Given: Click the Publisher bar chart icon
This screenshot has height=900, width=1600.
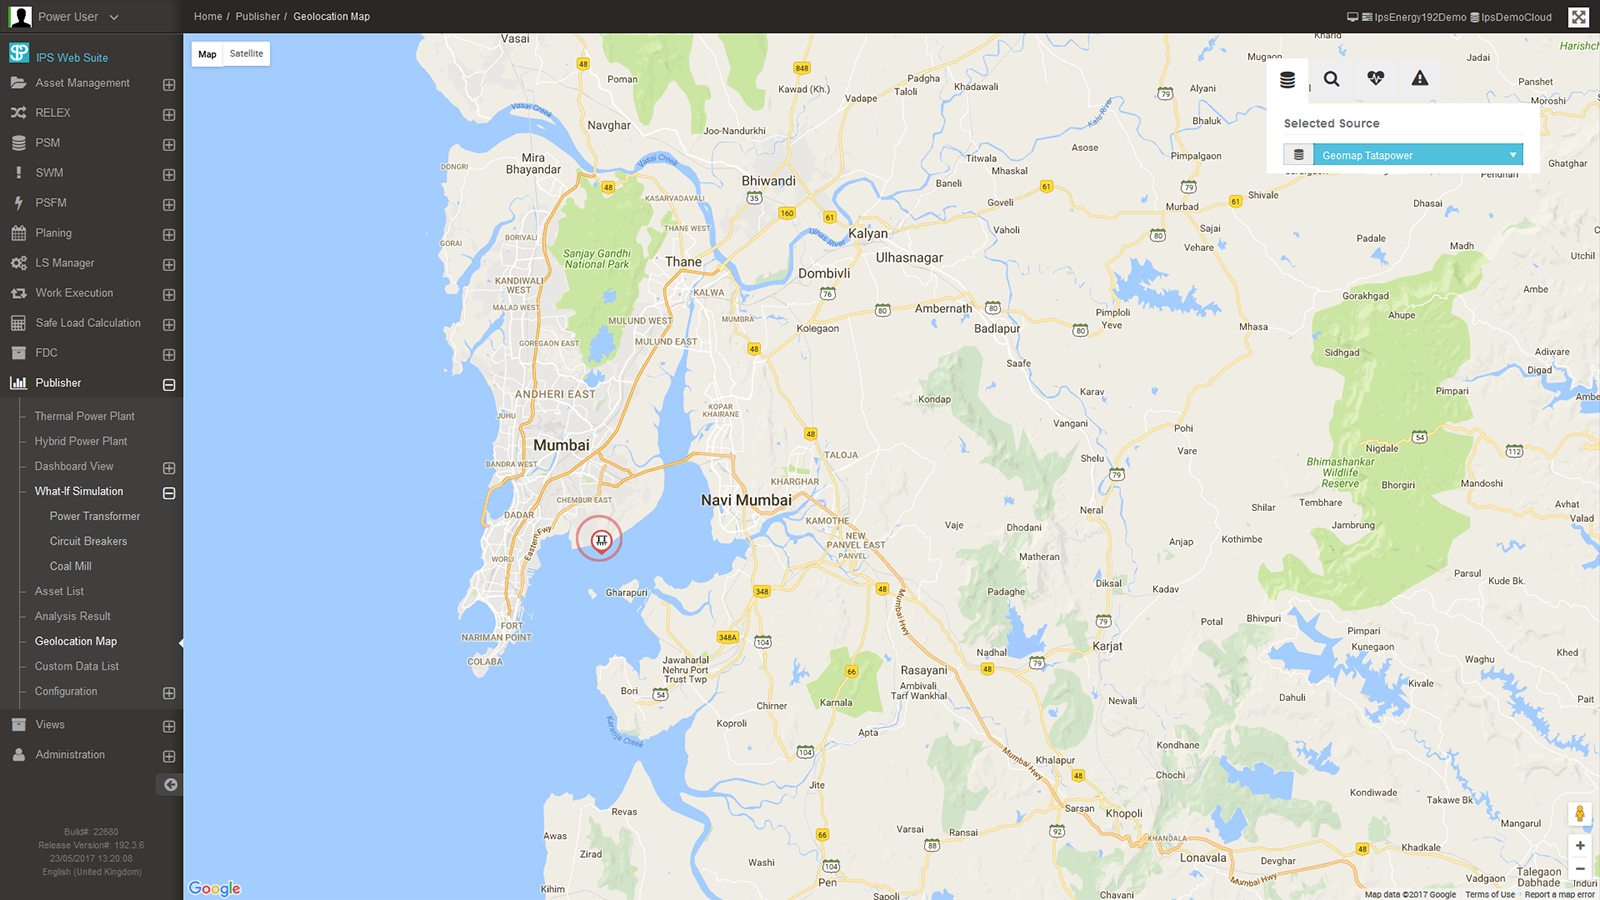Looking at the screenshot, I should tap(18, 383).
